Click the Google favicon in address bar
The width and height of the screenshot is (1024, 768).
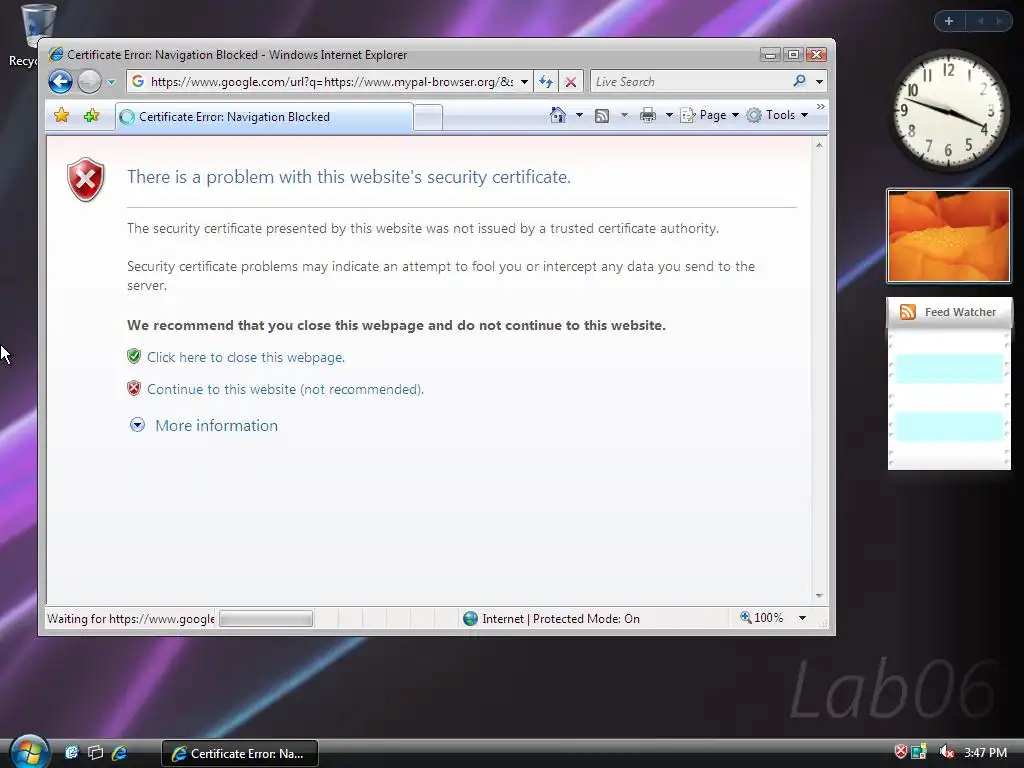(138, 81)
